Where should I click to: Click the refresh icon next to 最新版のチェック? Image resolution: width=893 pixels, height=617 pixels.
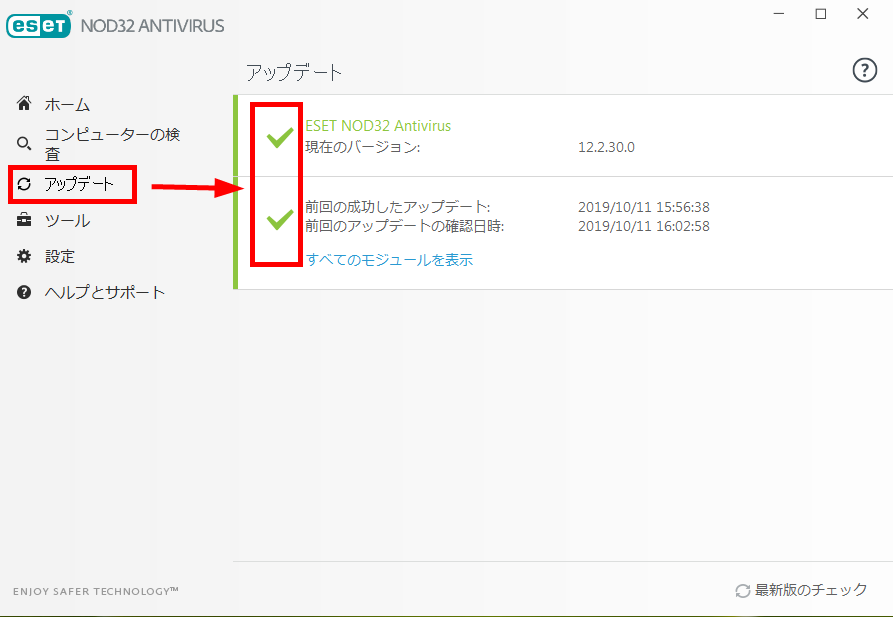tap(743, 591)
